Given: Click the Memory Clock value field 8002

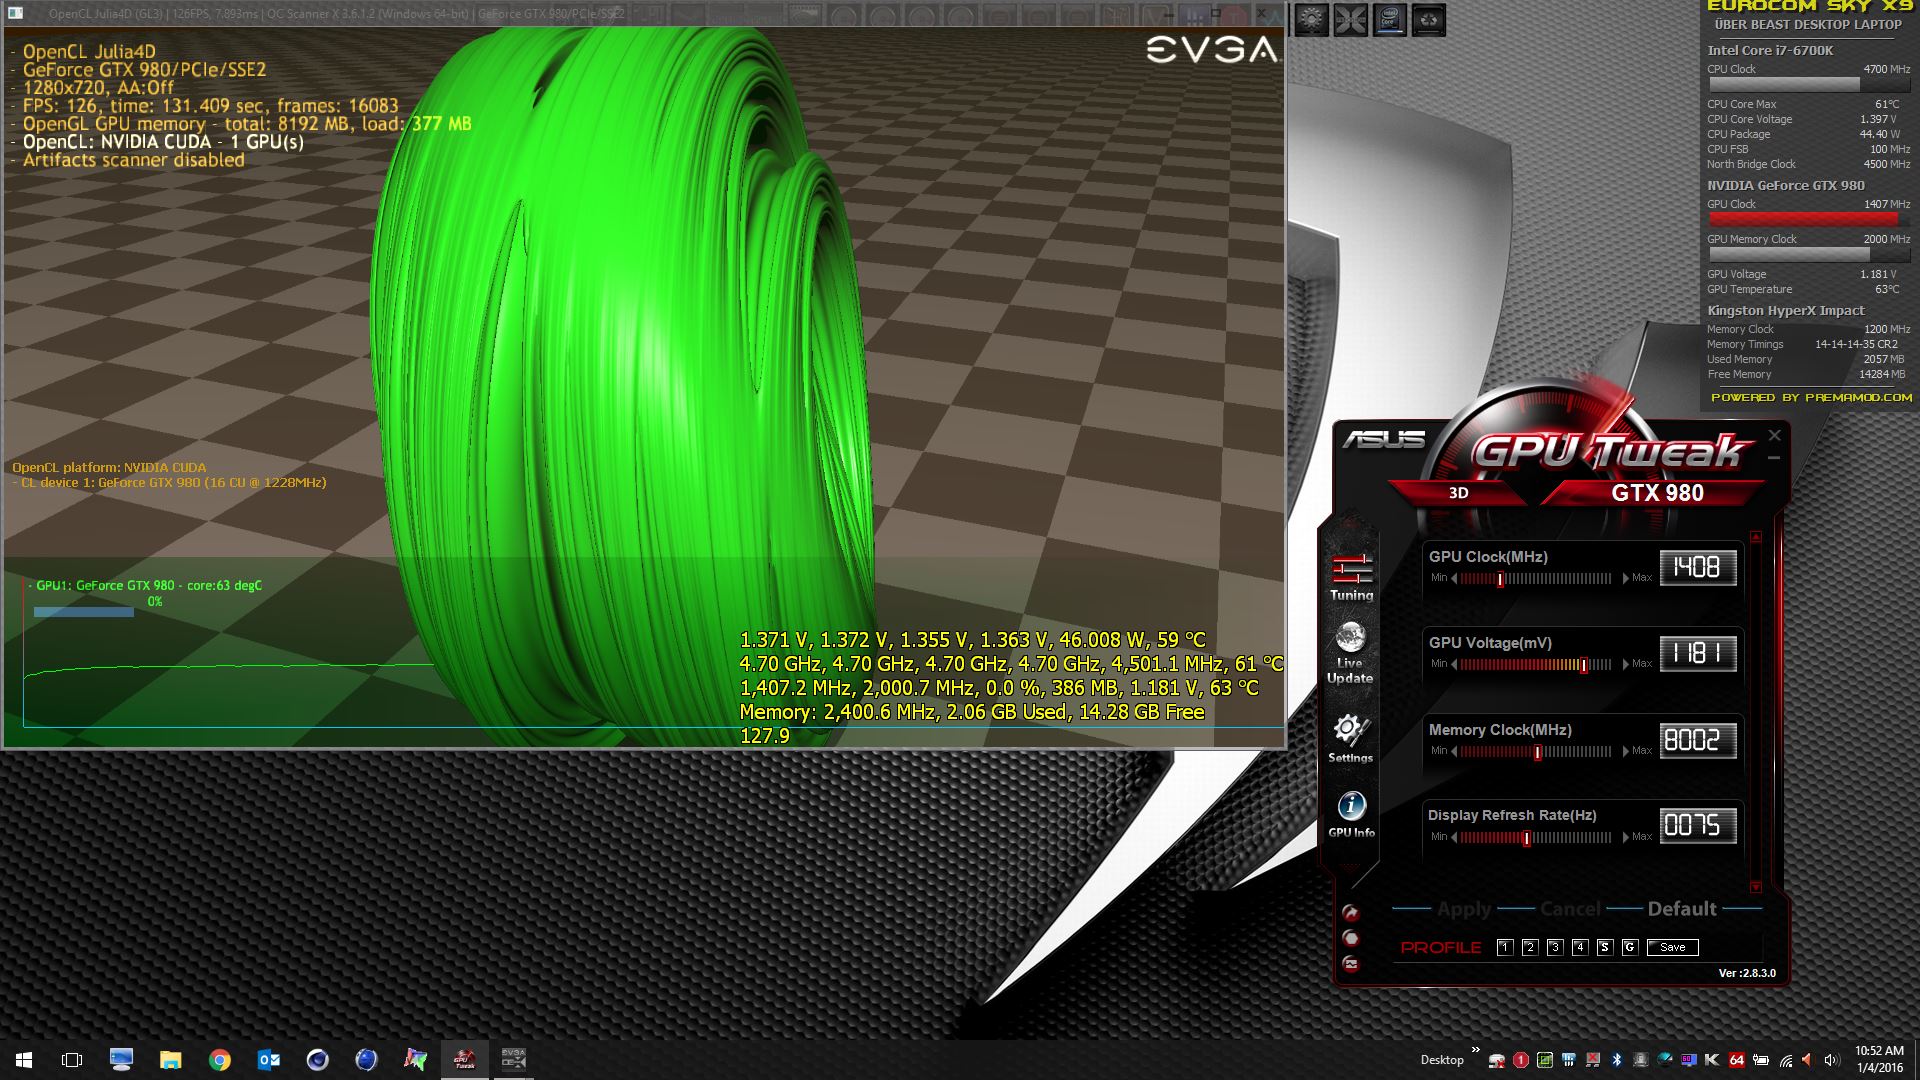Looking at the screenshot, I should pyautogui.click(x=1698, y=740).
